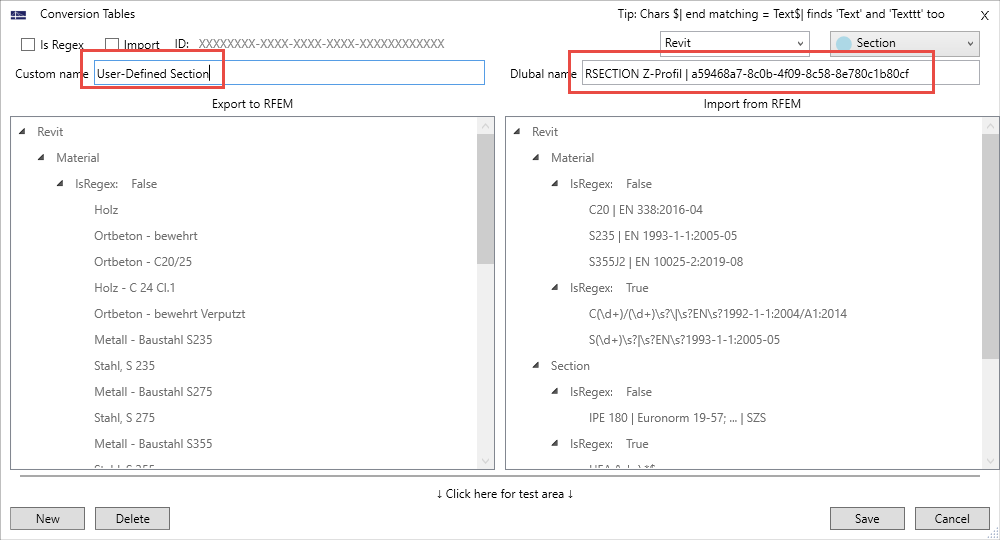Close the Conversion Tables window
Viewport: 1000px width, 540px height.
tap(985, 16)
